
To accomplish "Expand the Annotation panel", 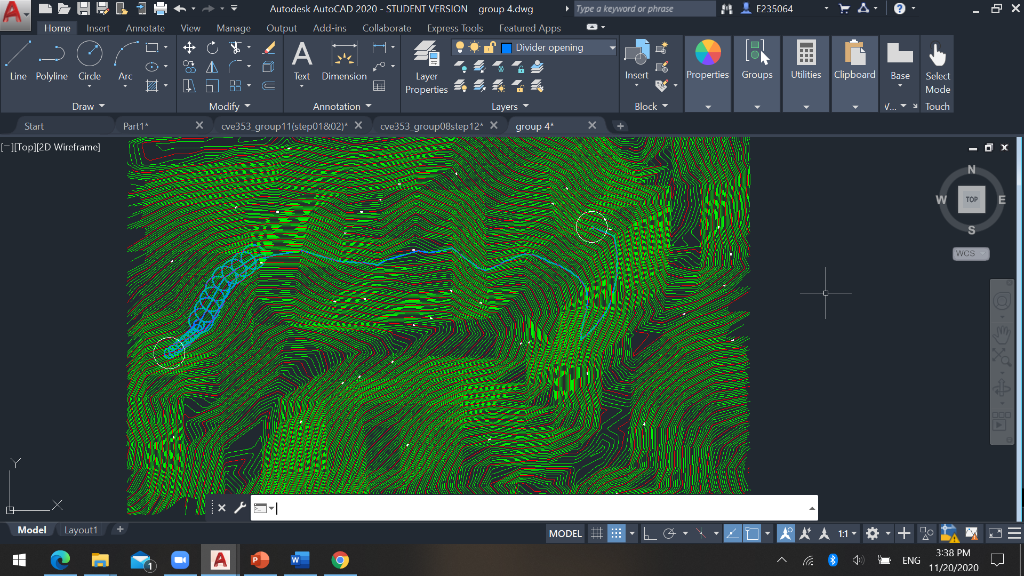I will click(342, 106).
